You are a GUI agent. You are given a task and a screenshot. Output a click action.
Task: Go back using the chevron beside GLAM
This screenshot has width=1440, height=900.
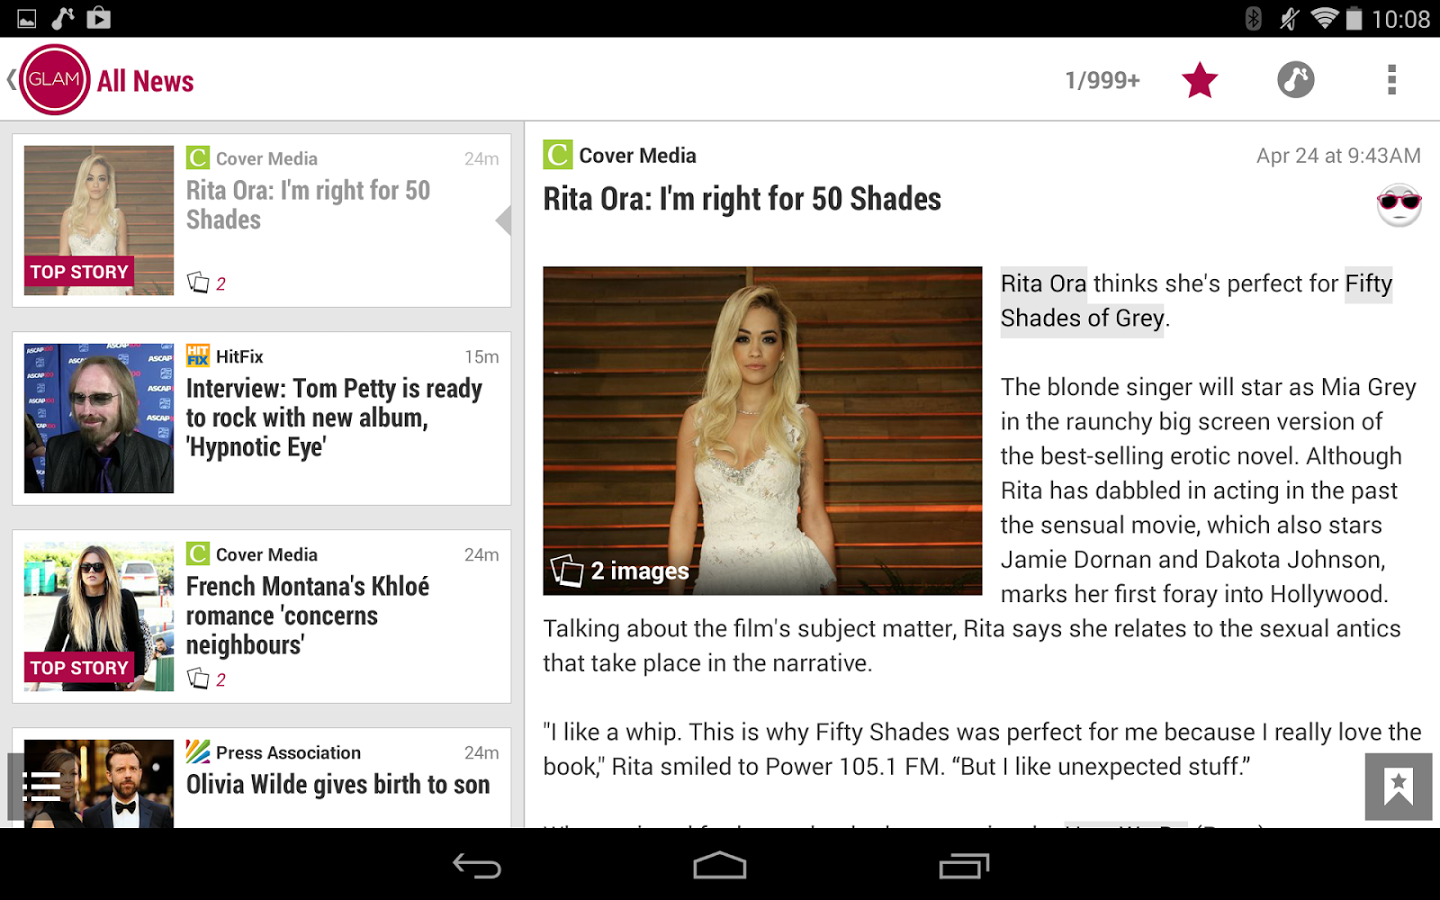(x=11, y=79)
